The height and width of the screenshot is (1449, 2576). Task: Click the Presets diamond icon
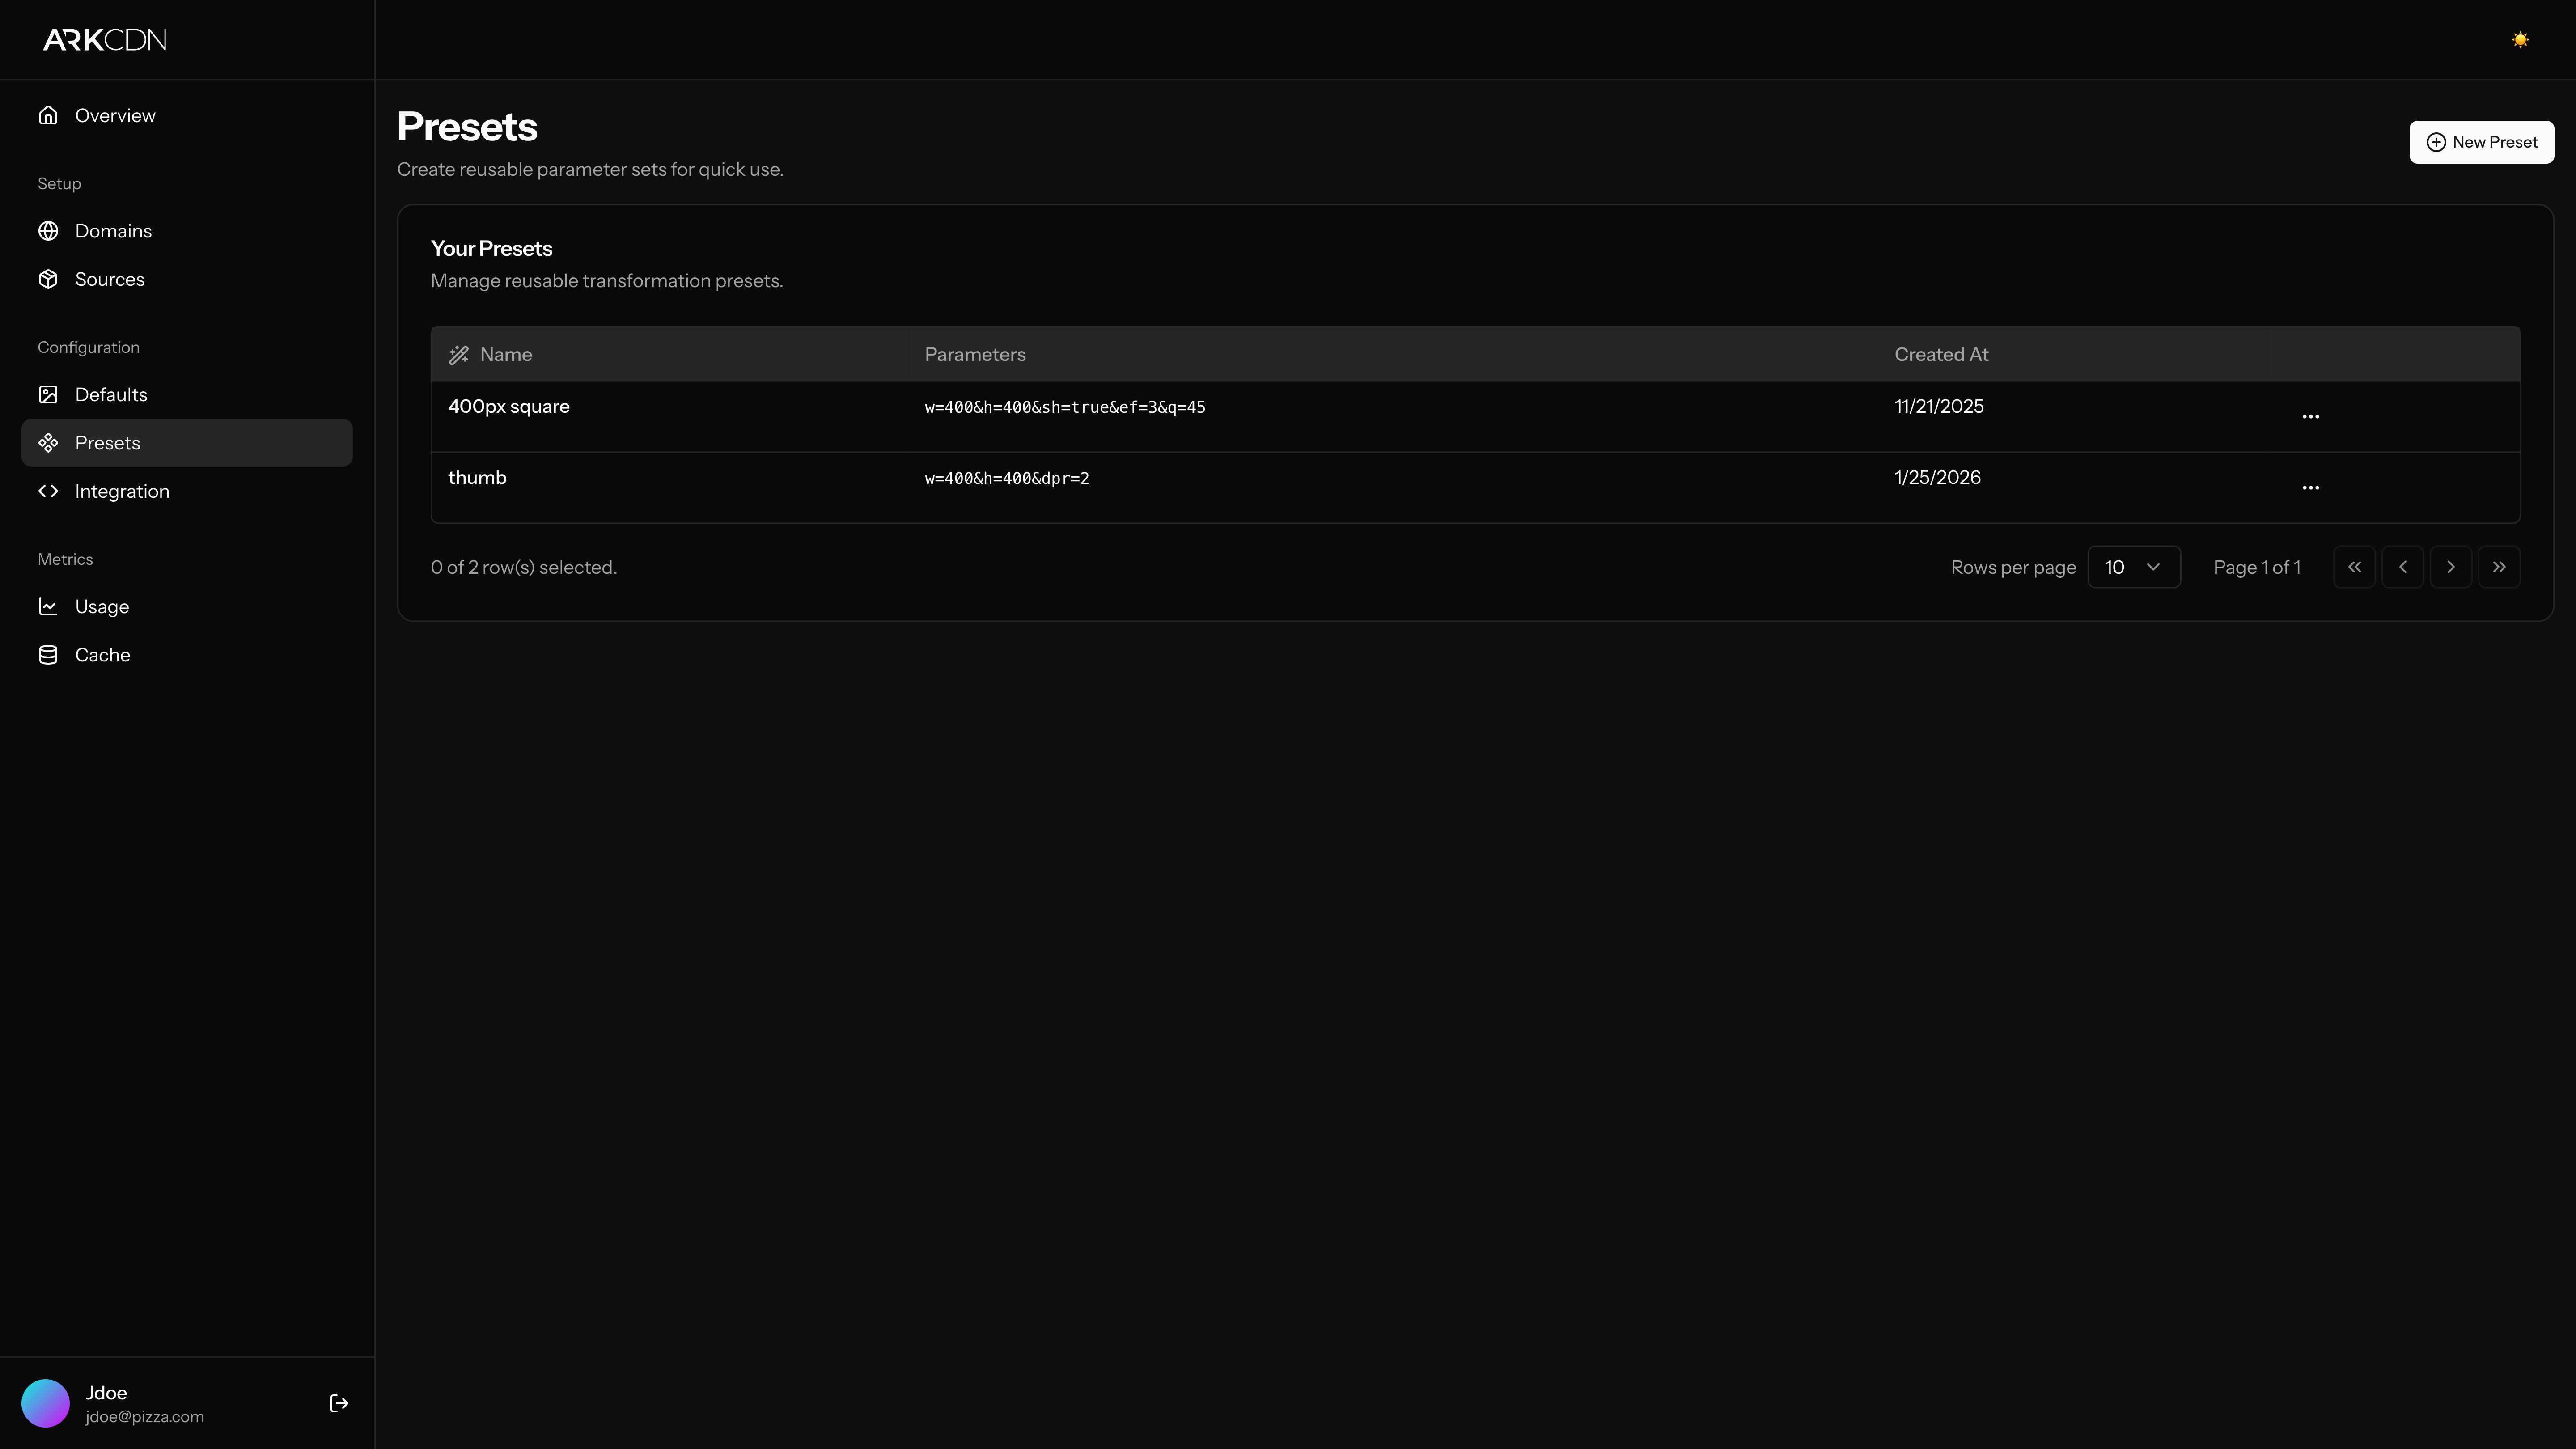[x=48, y=443]
